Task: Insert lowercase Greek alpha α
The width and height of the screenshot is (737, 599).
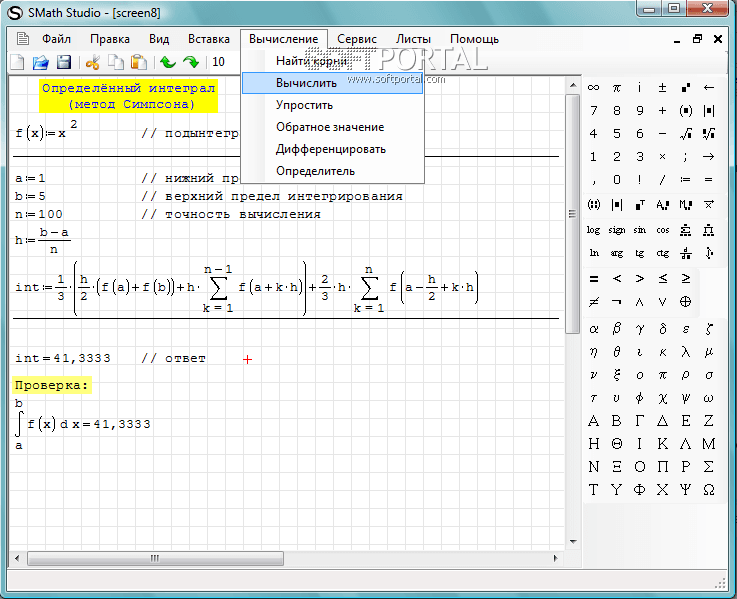Action: click(594, 329)
